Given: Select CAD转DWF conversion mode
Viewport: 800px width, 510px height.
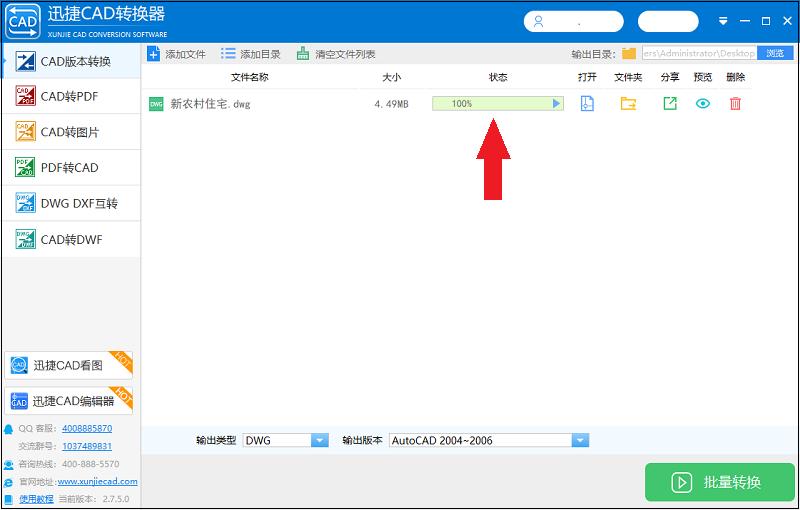Looking at the screenshot, I should pos(71,239).
